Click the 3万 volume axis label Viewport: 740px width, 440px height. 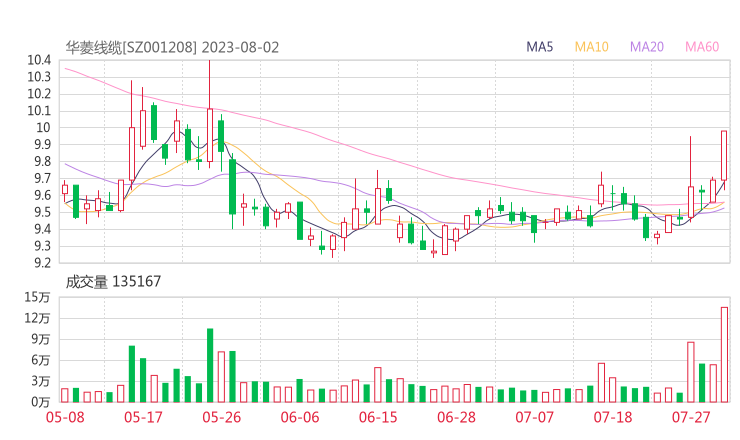pyautogui.click(x=40, y=381)
